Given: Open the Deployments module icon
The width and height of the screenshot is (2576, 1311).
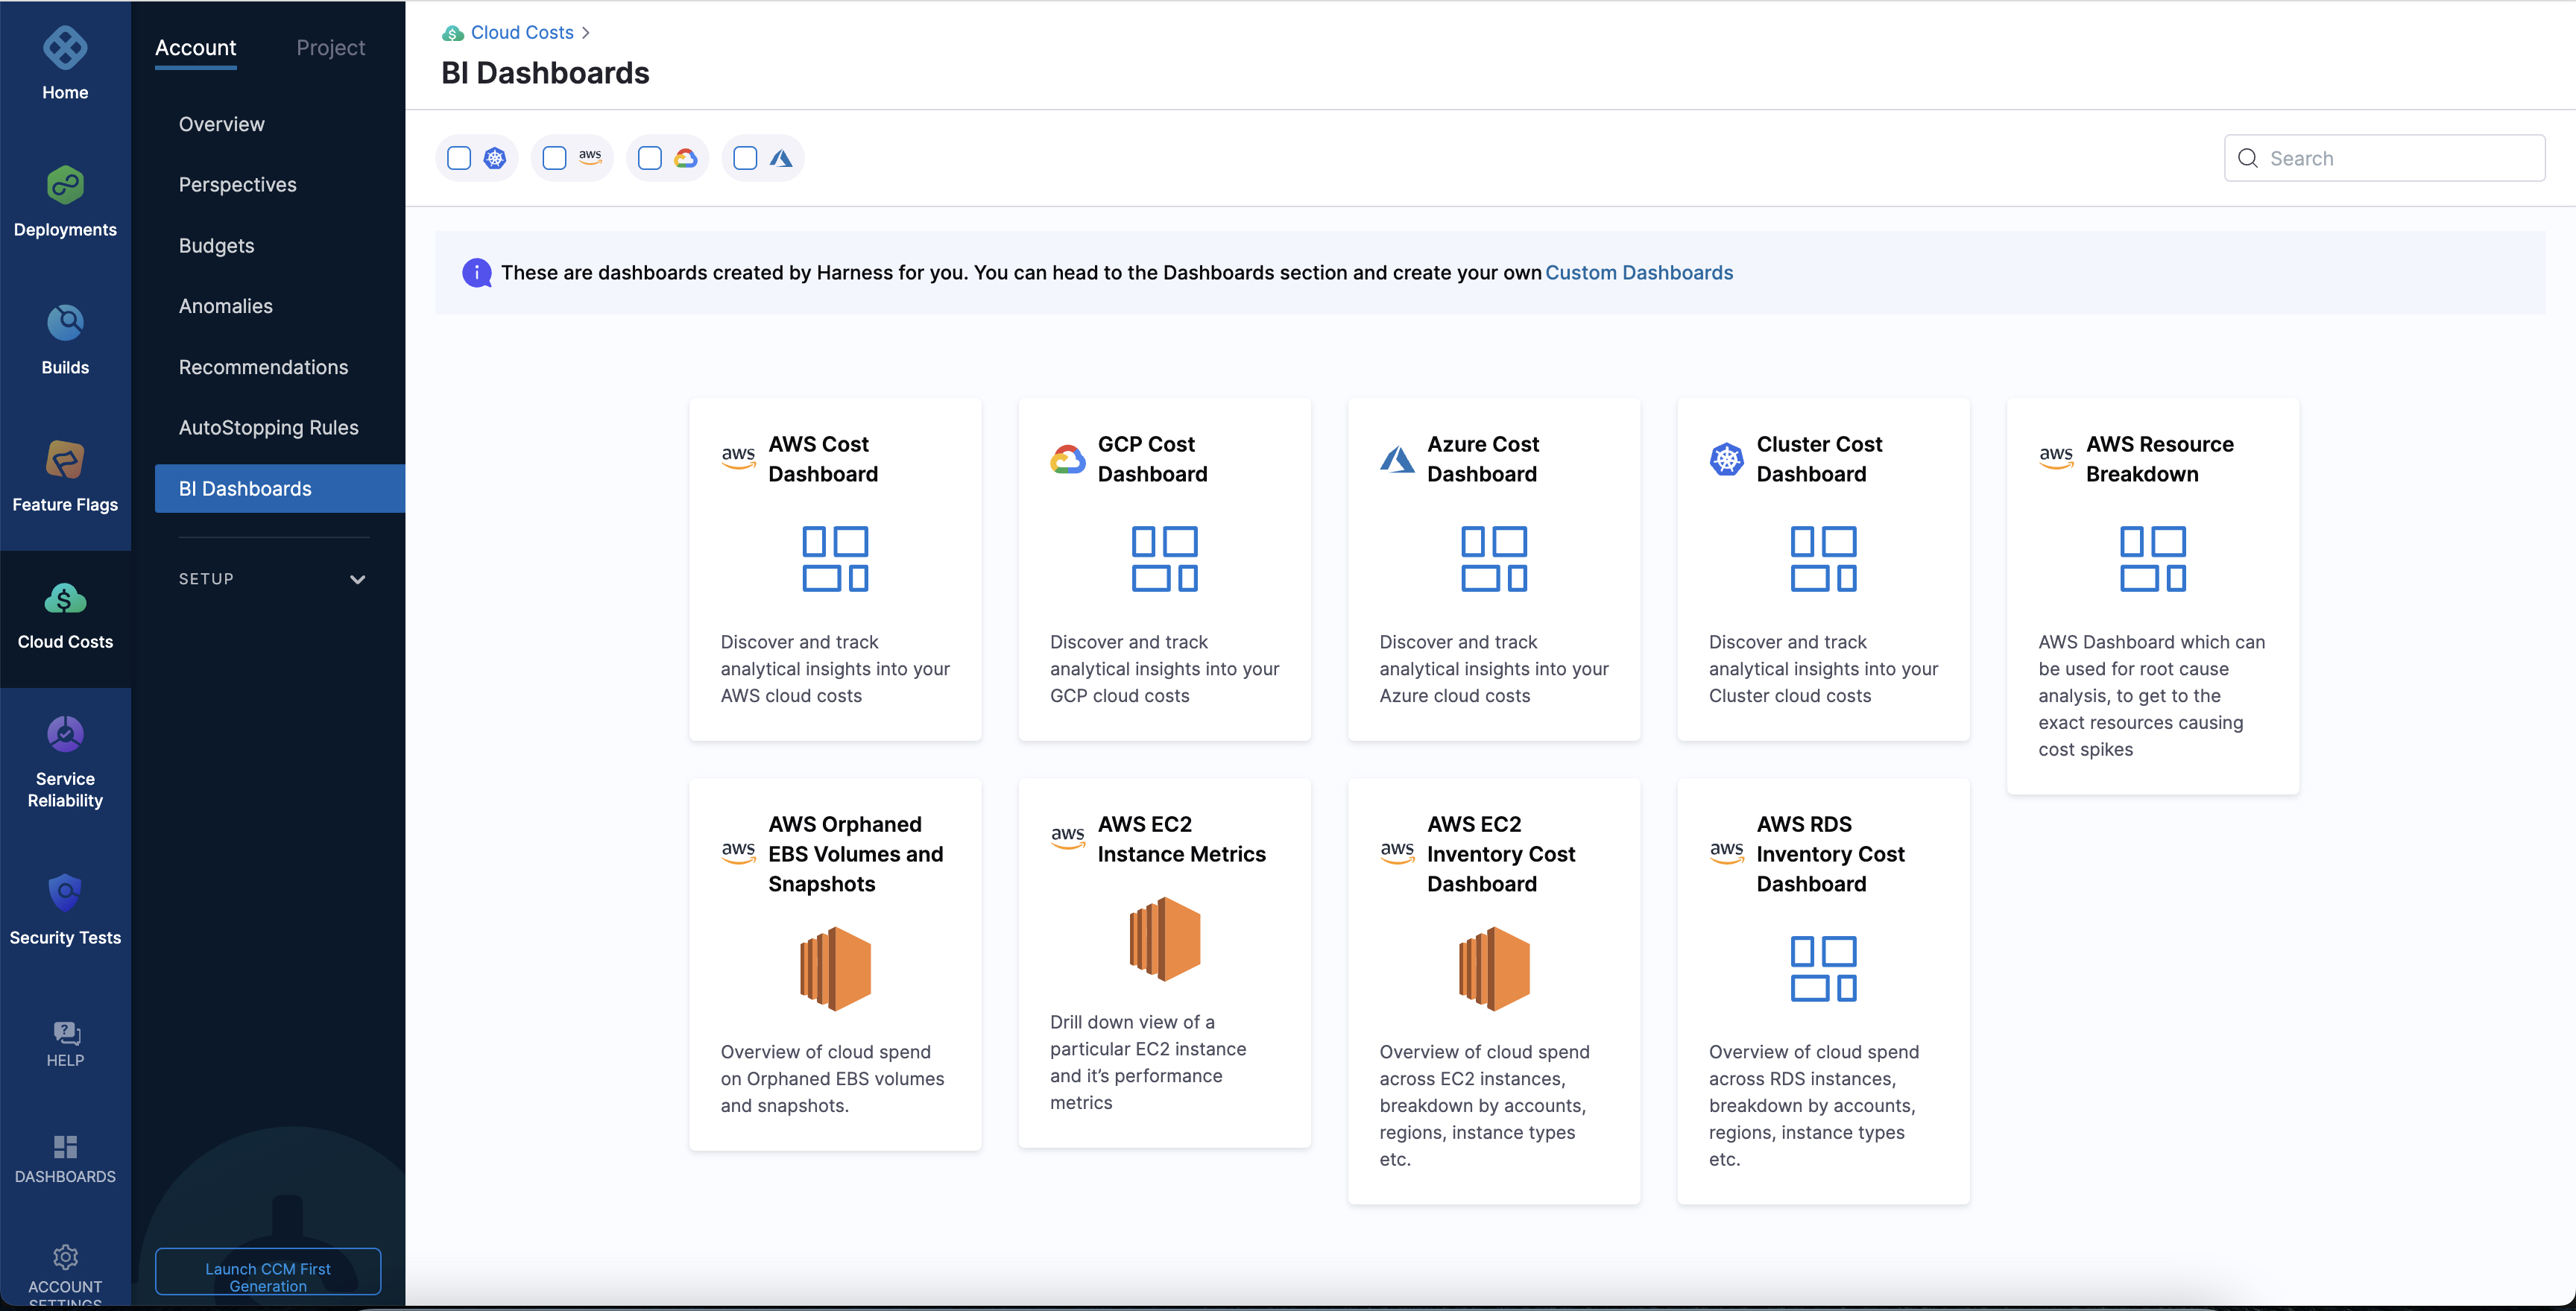Looking at the screenshot, I should [65, 186].
